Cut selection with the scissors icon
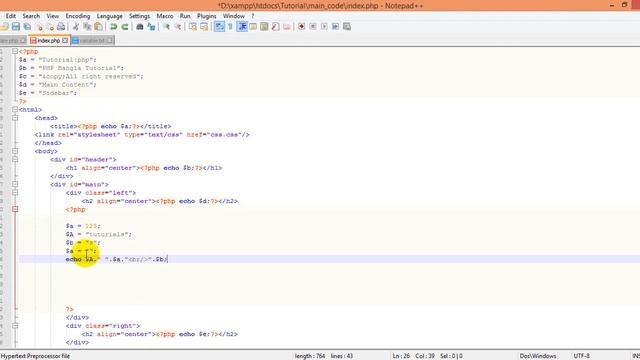 click(x=76, y=27)
